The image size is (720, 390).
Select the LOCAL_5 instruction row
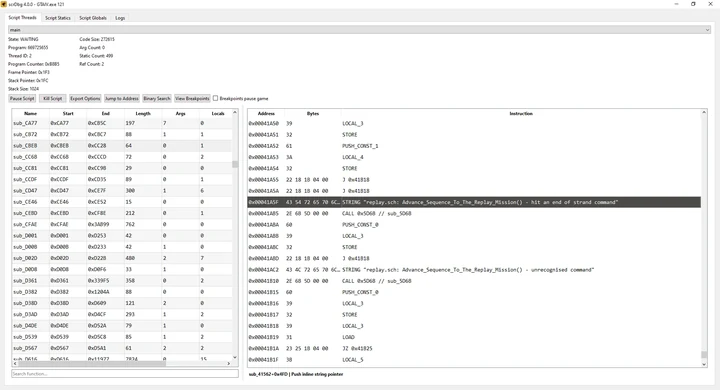point(474,360)
